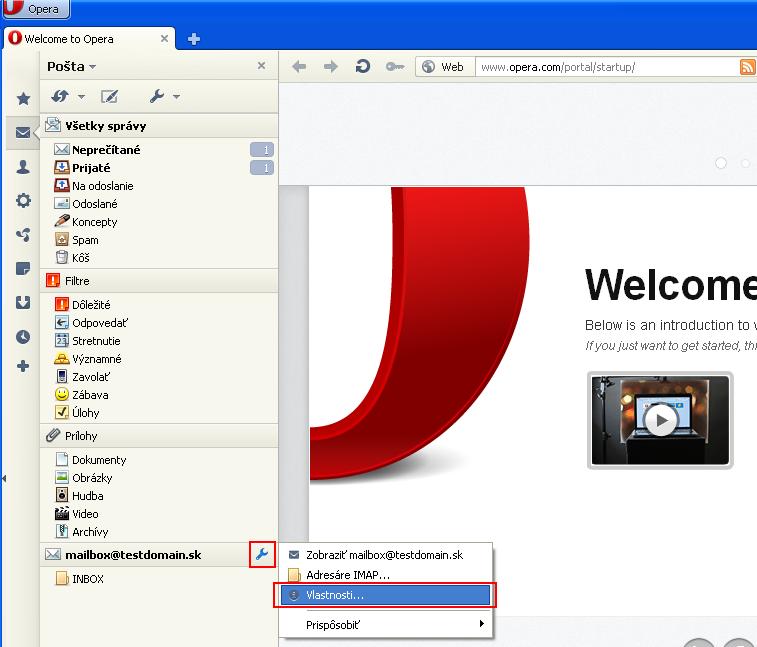Screen dimensions: 757x647
Task: Open the Pošta panel dropdown
Action: point(71,67)
